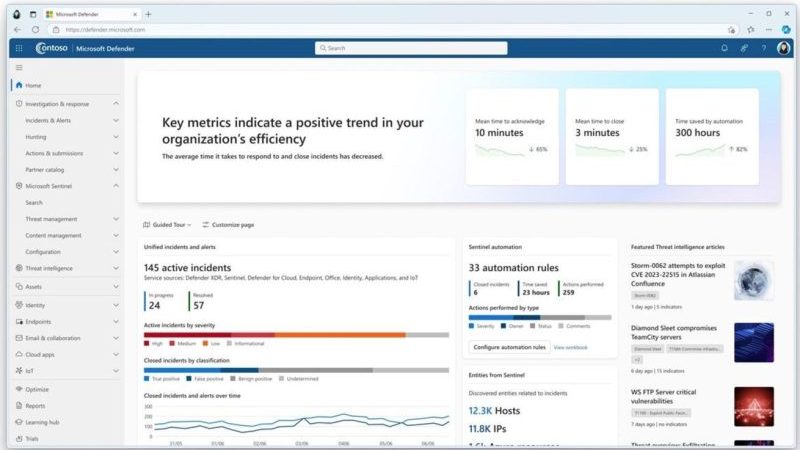Expand Actions & submissions submenu
The width and height of the screenshot is (800, 450).
pyautogui.click(x=116, y=153)
